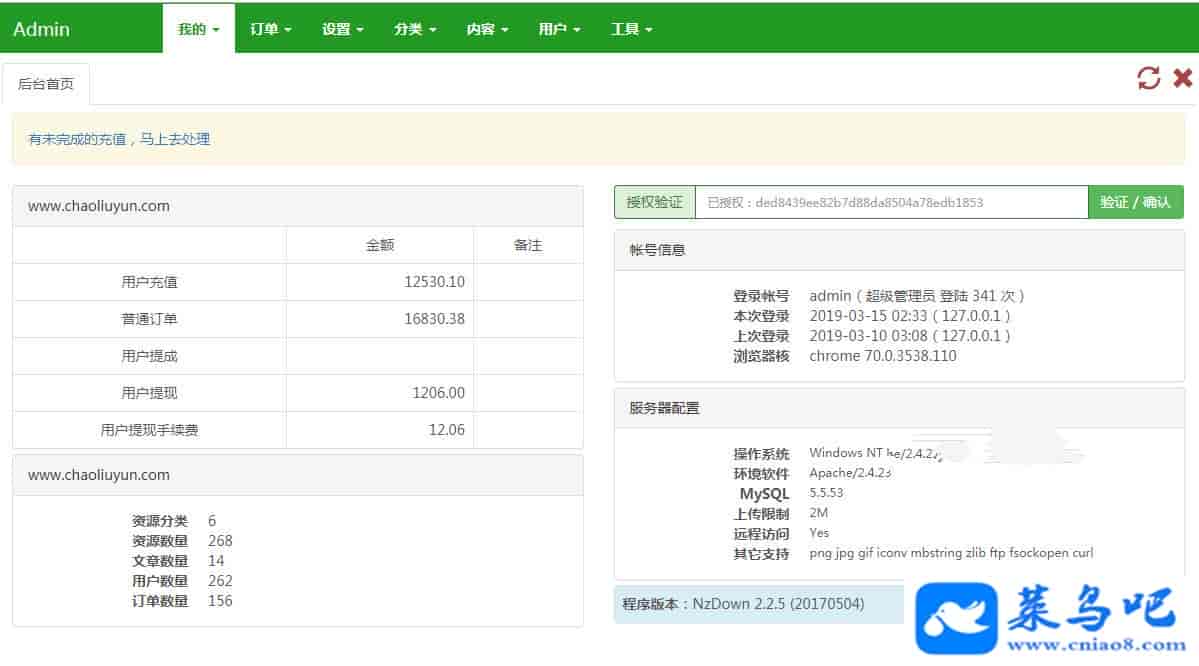Screen dimensions: 1199x666
Task: Click the unfinished recharge notice link
Action: point(119,140)
